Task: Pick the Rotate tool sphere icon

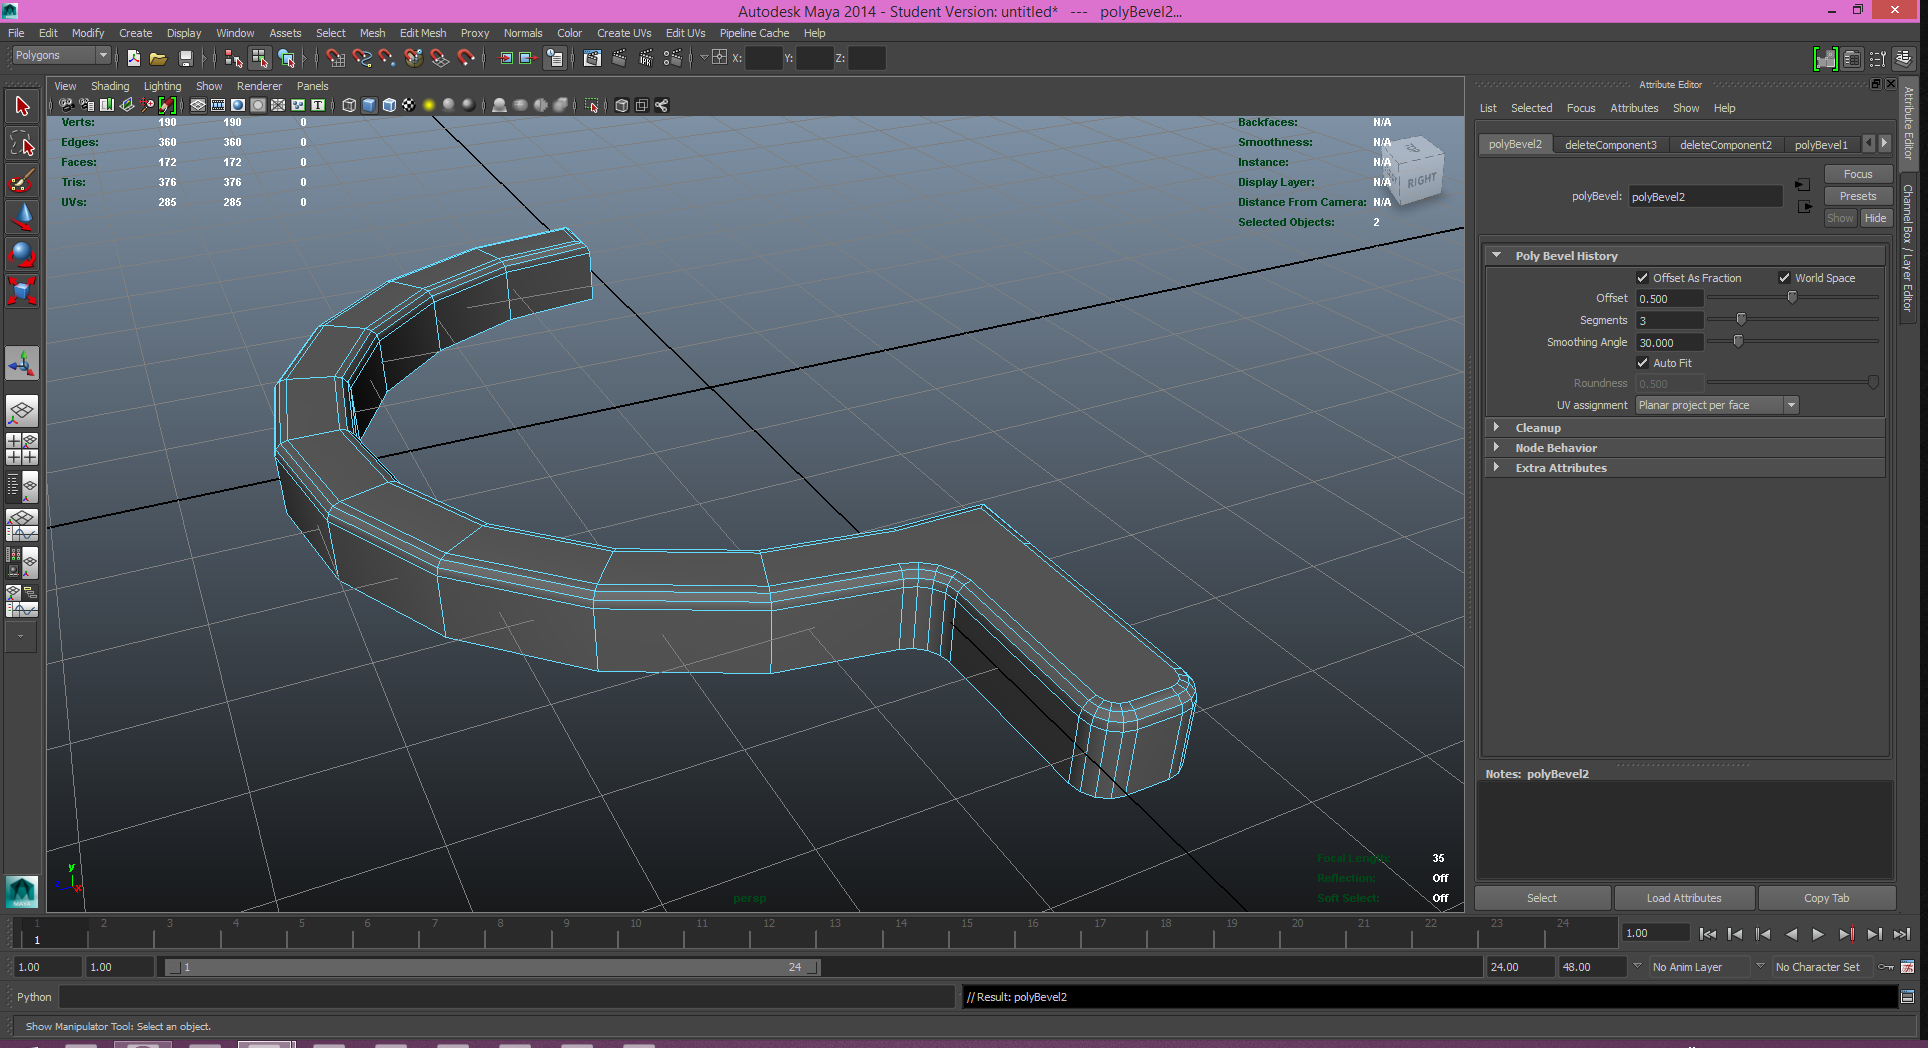Action: [22, 254]
